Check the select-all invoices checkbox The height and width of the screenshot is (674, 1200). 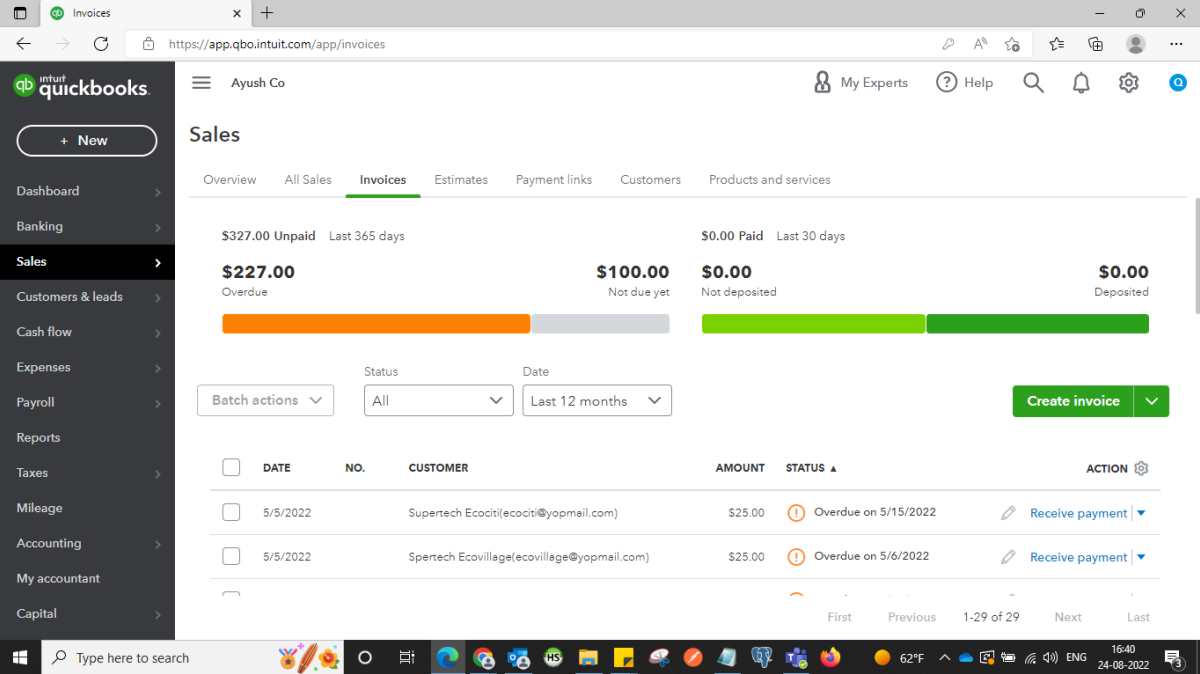point(231,467)
